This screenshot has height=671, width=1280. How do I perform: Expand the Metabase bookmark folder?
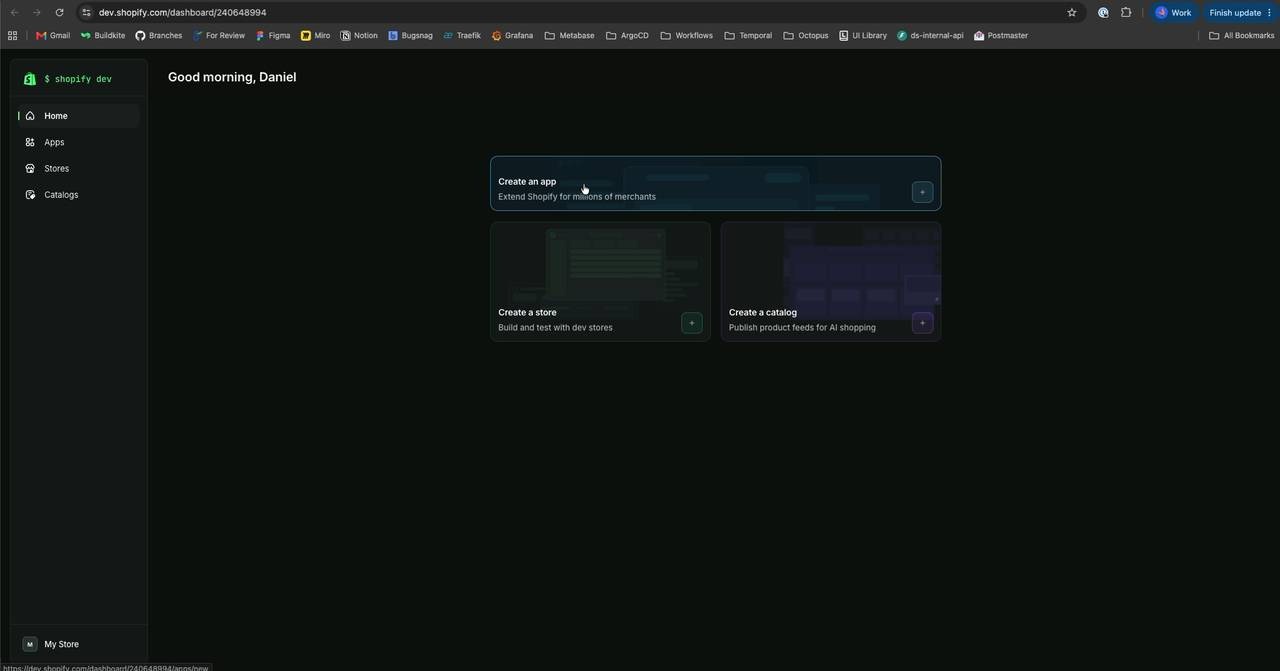click(x=570, y=35)
